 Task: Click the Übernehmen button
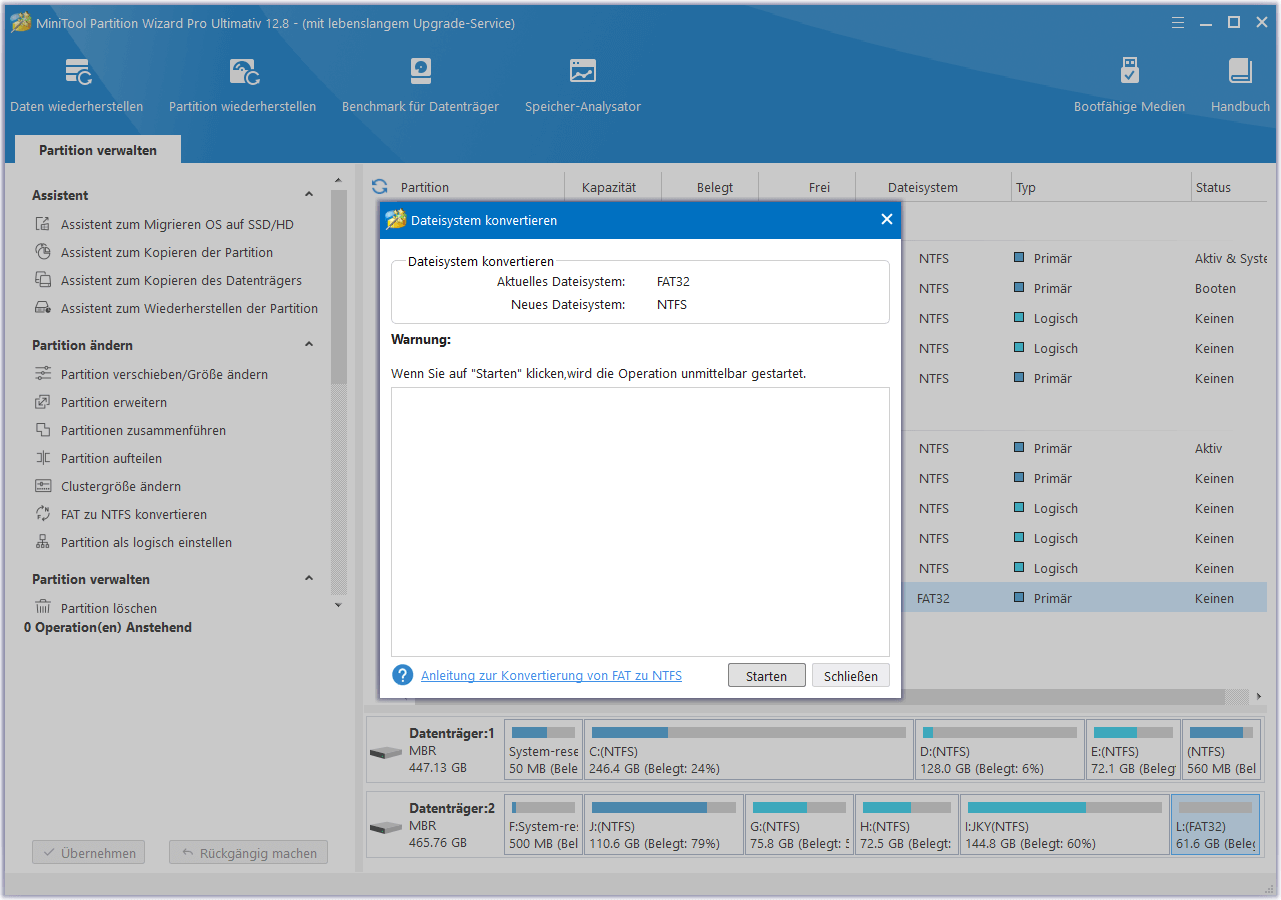(x=89, y=853)
